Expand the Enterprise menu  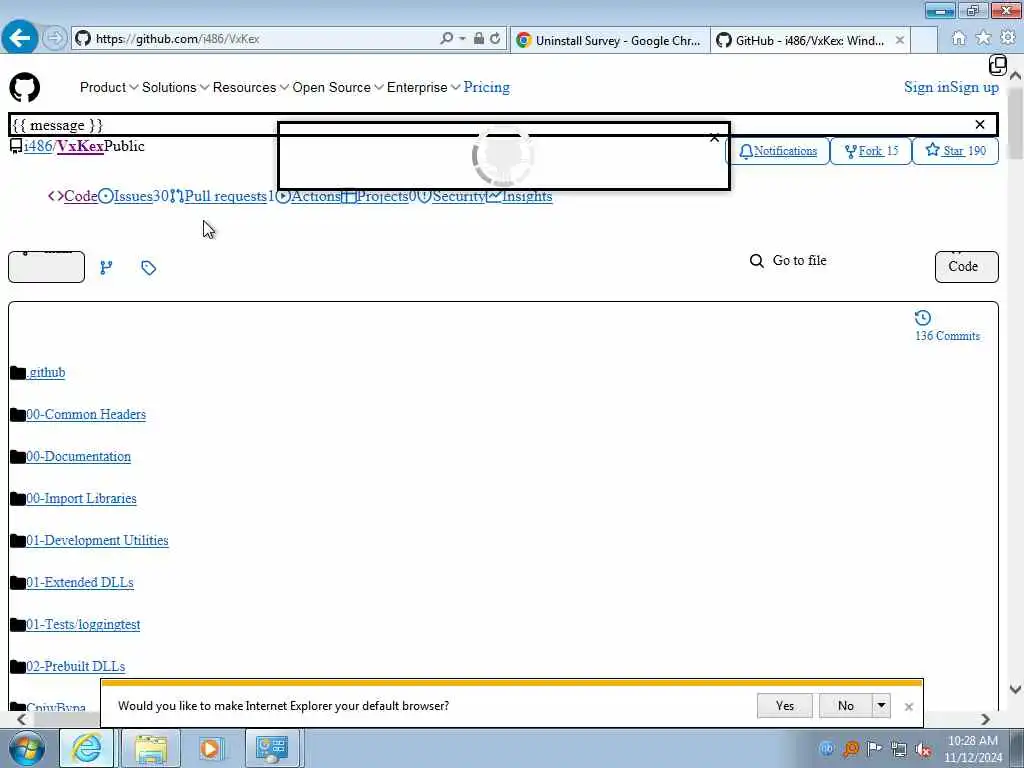tap(423, 88)
